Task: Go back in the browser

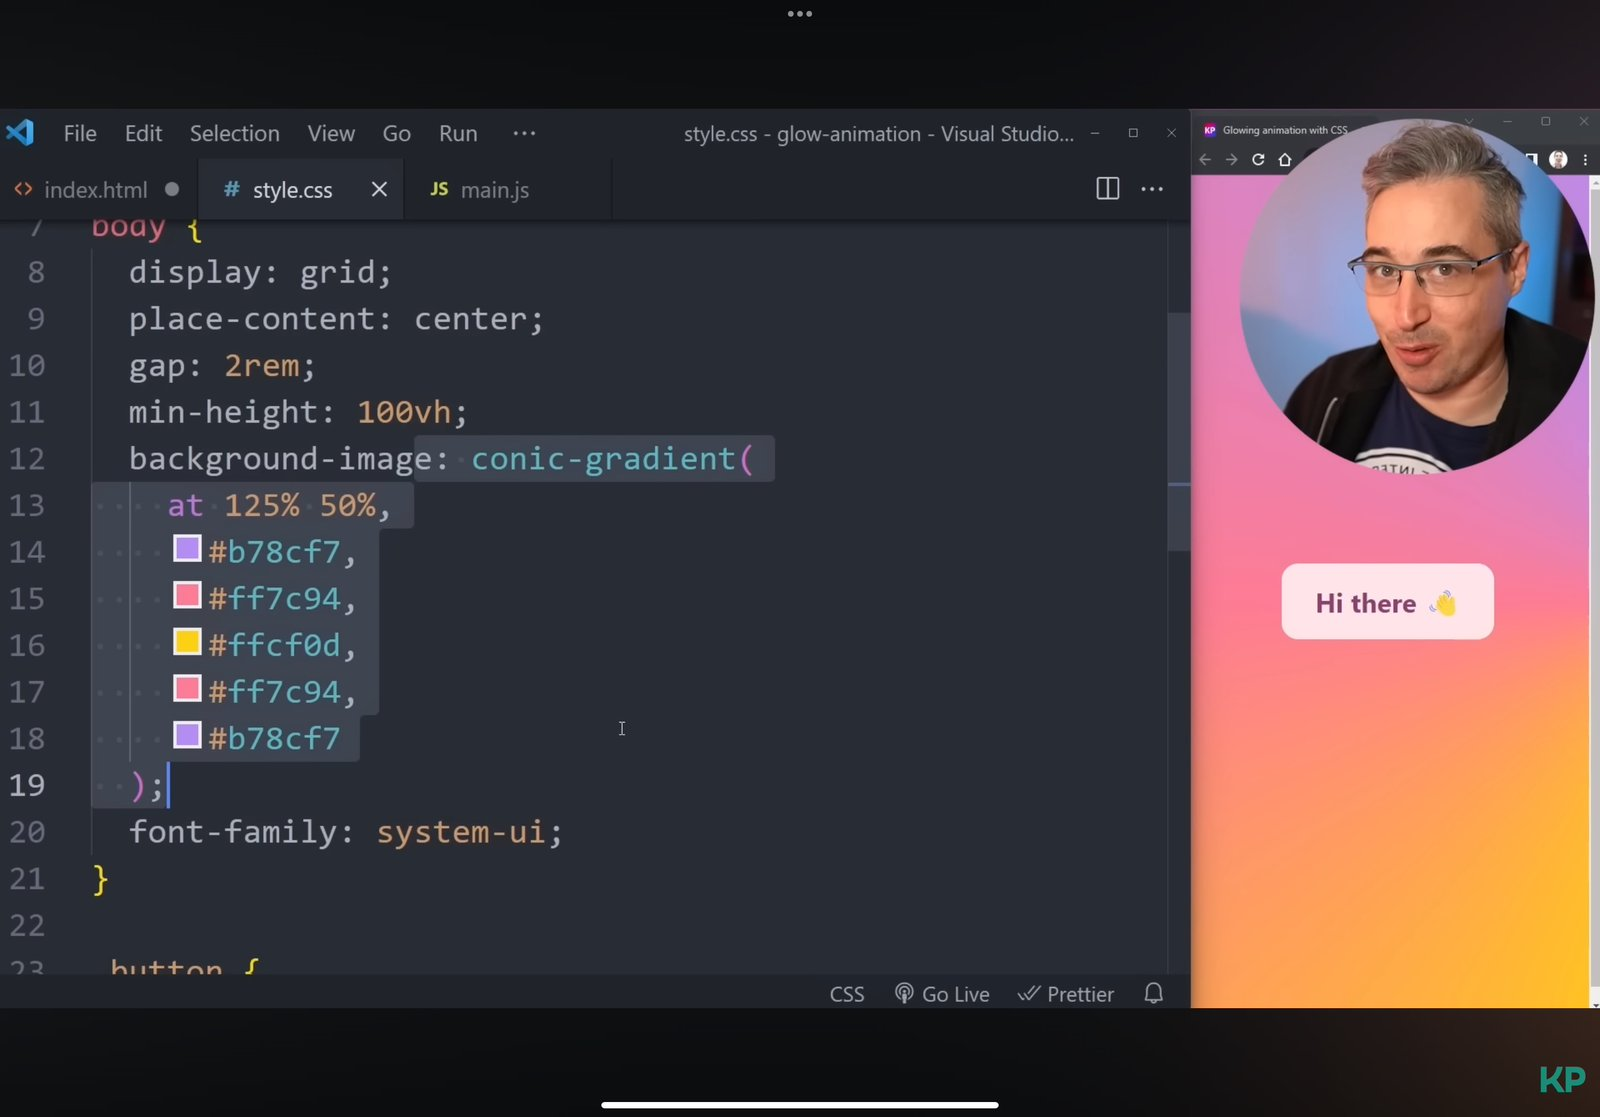Action: click(1205, 160)
